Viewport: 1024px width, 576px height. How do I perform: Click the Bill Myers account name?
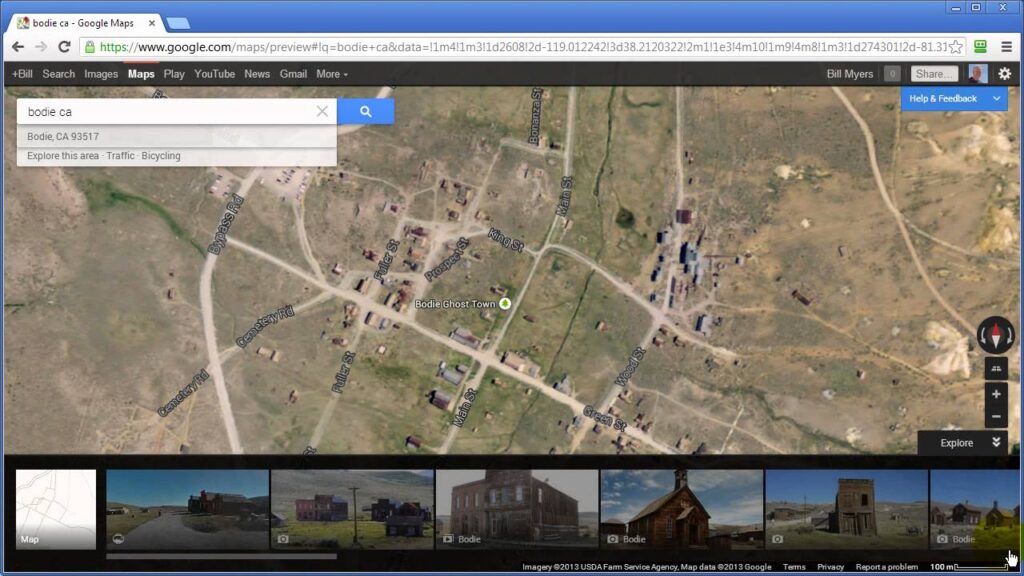click(x=850, y=74)
